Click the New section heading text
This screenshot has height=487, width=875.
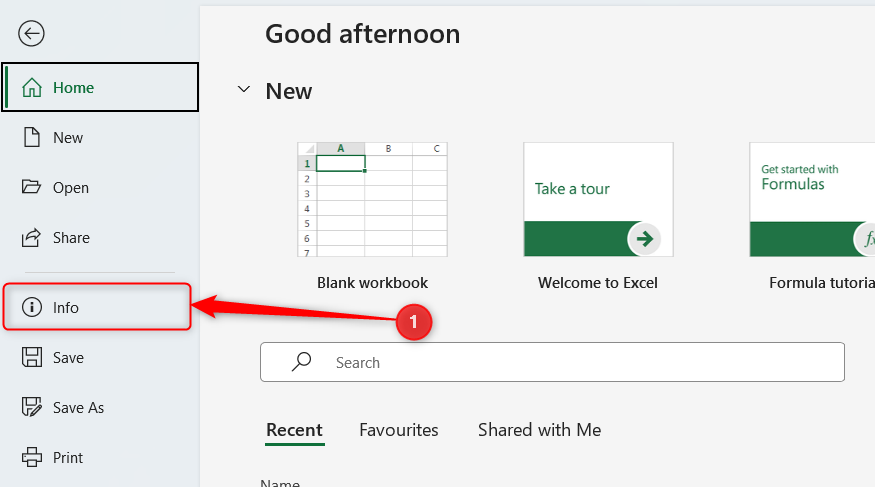pos(289,91)
